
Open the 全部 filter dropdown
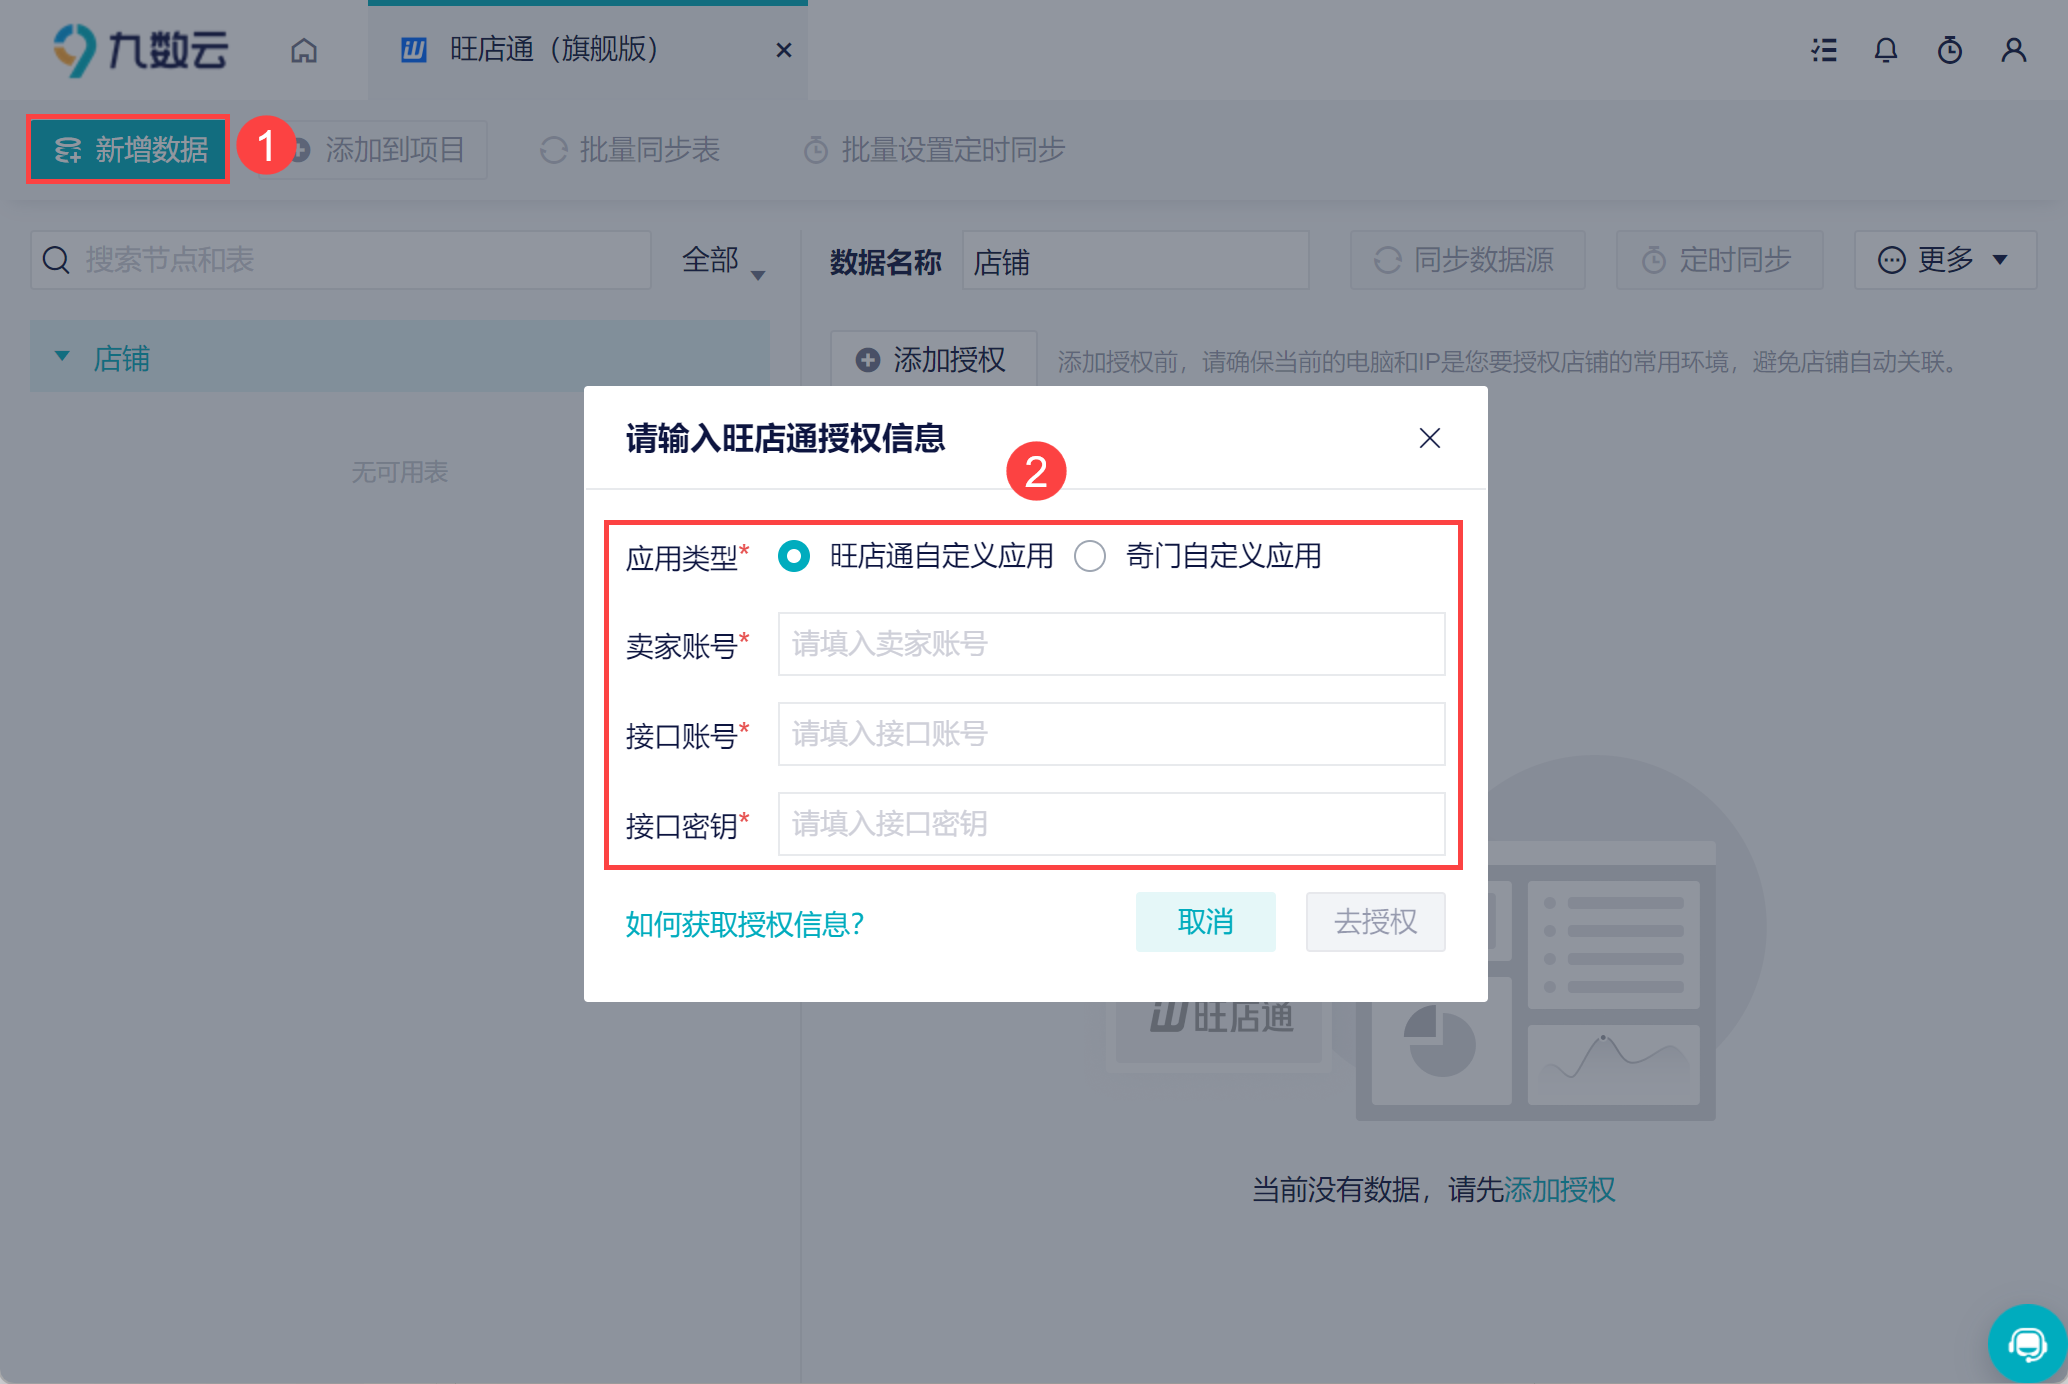[722, 261]
